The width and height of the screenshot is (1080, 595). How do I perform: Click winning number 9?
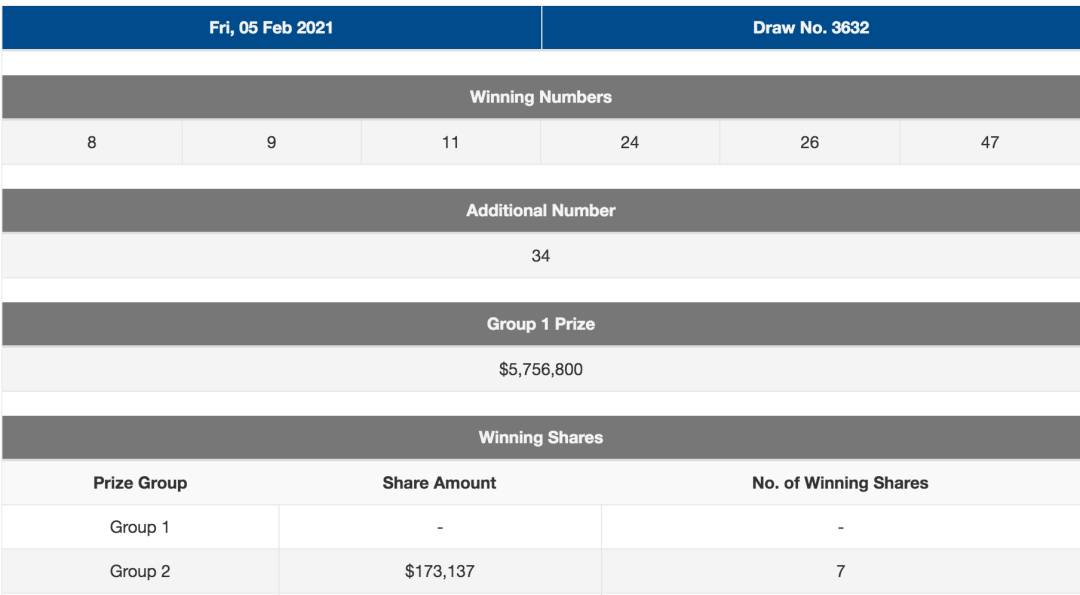(x=271, y=142)
